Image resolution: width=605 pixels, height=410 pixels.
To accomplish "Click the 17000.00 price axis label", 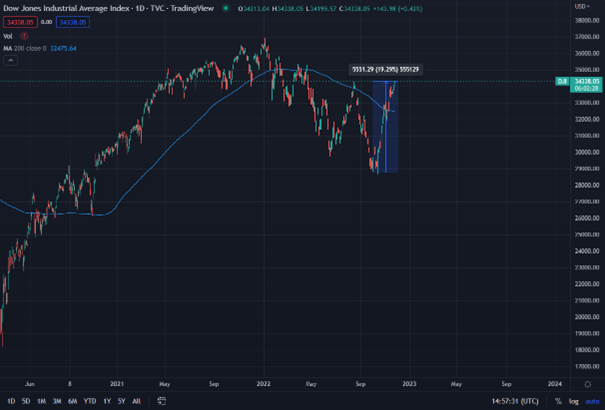I will [x=587, y=366].
